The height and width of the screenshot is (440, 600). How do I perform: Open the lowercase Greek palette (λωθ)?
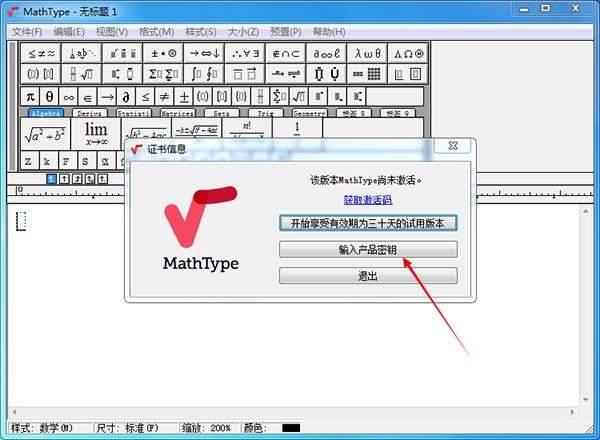(367, 54)
